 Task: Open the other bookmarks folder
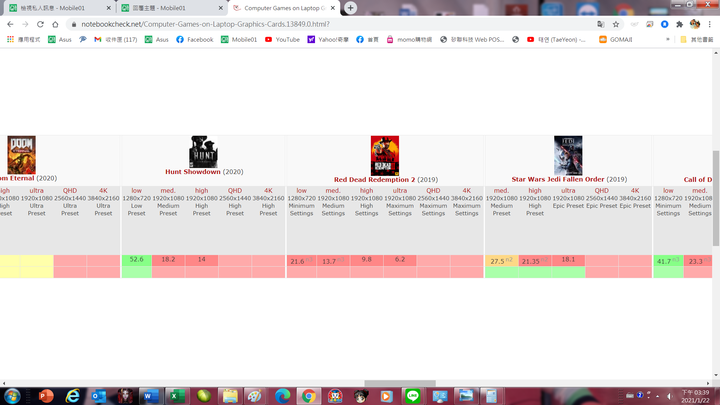tap(697, 39)
